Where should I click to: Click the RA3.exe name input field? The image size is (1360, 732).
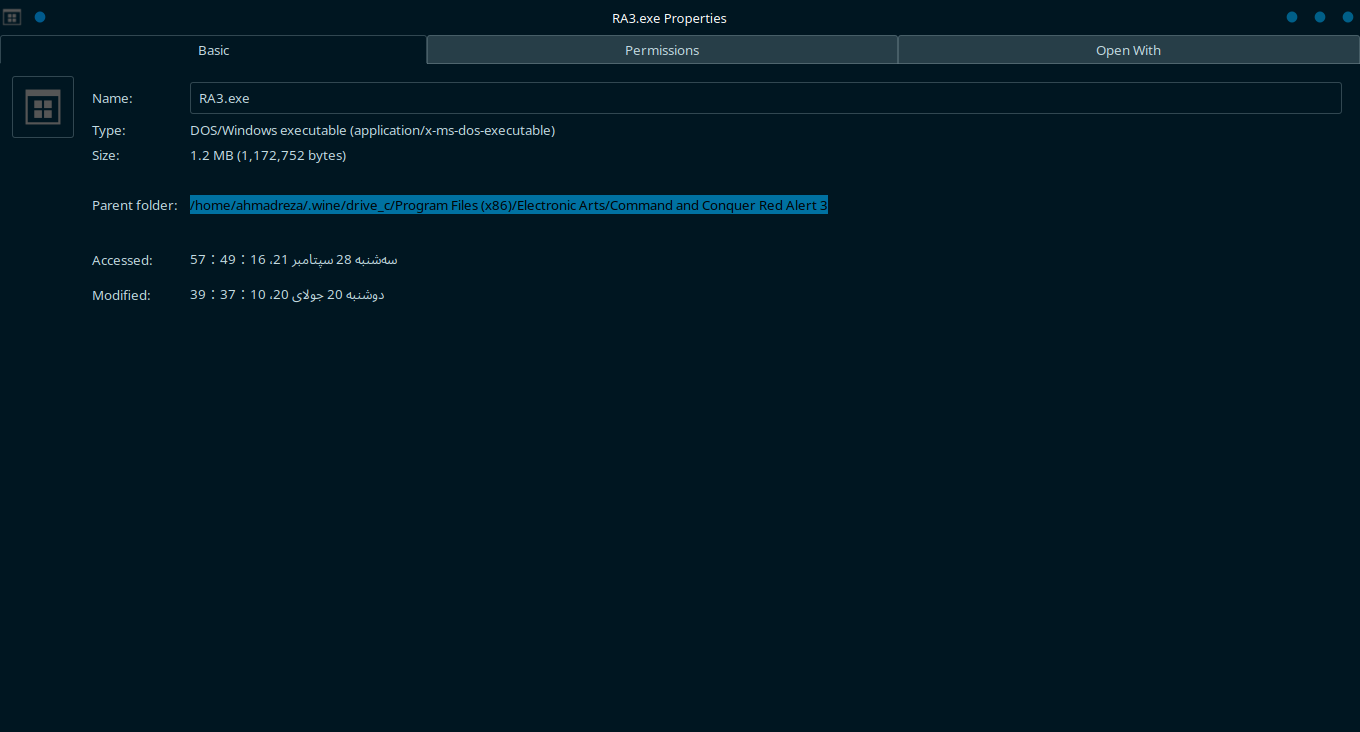(x=765, y=98)
